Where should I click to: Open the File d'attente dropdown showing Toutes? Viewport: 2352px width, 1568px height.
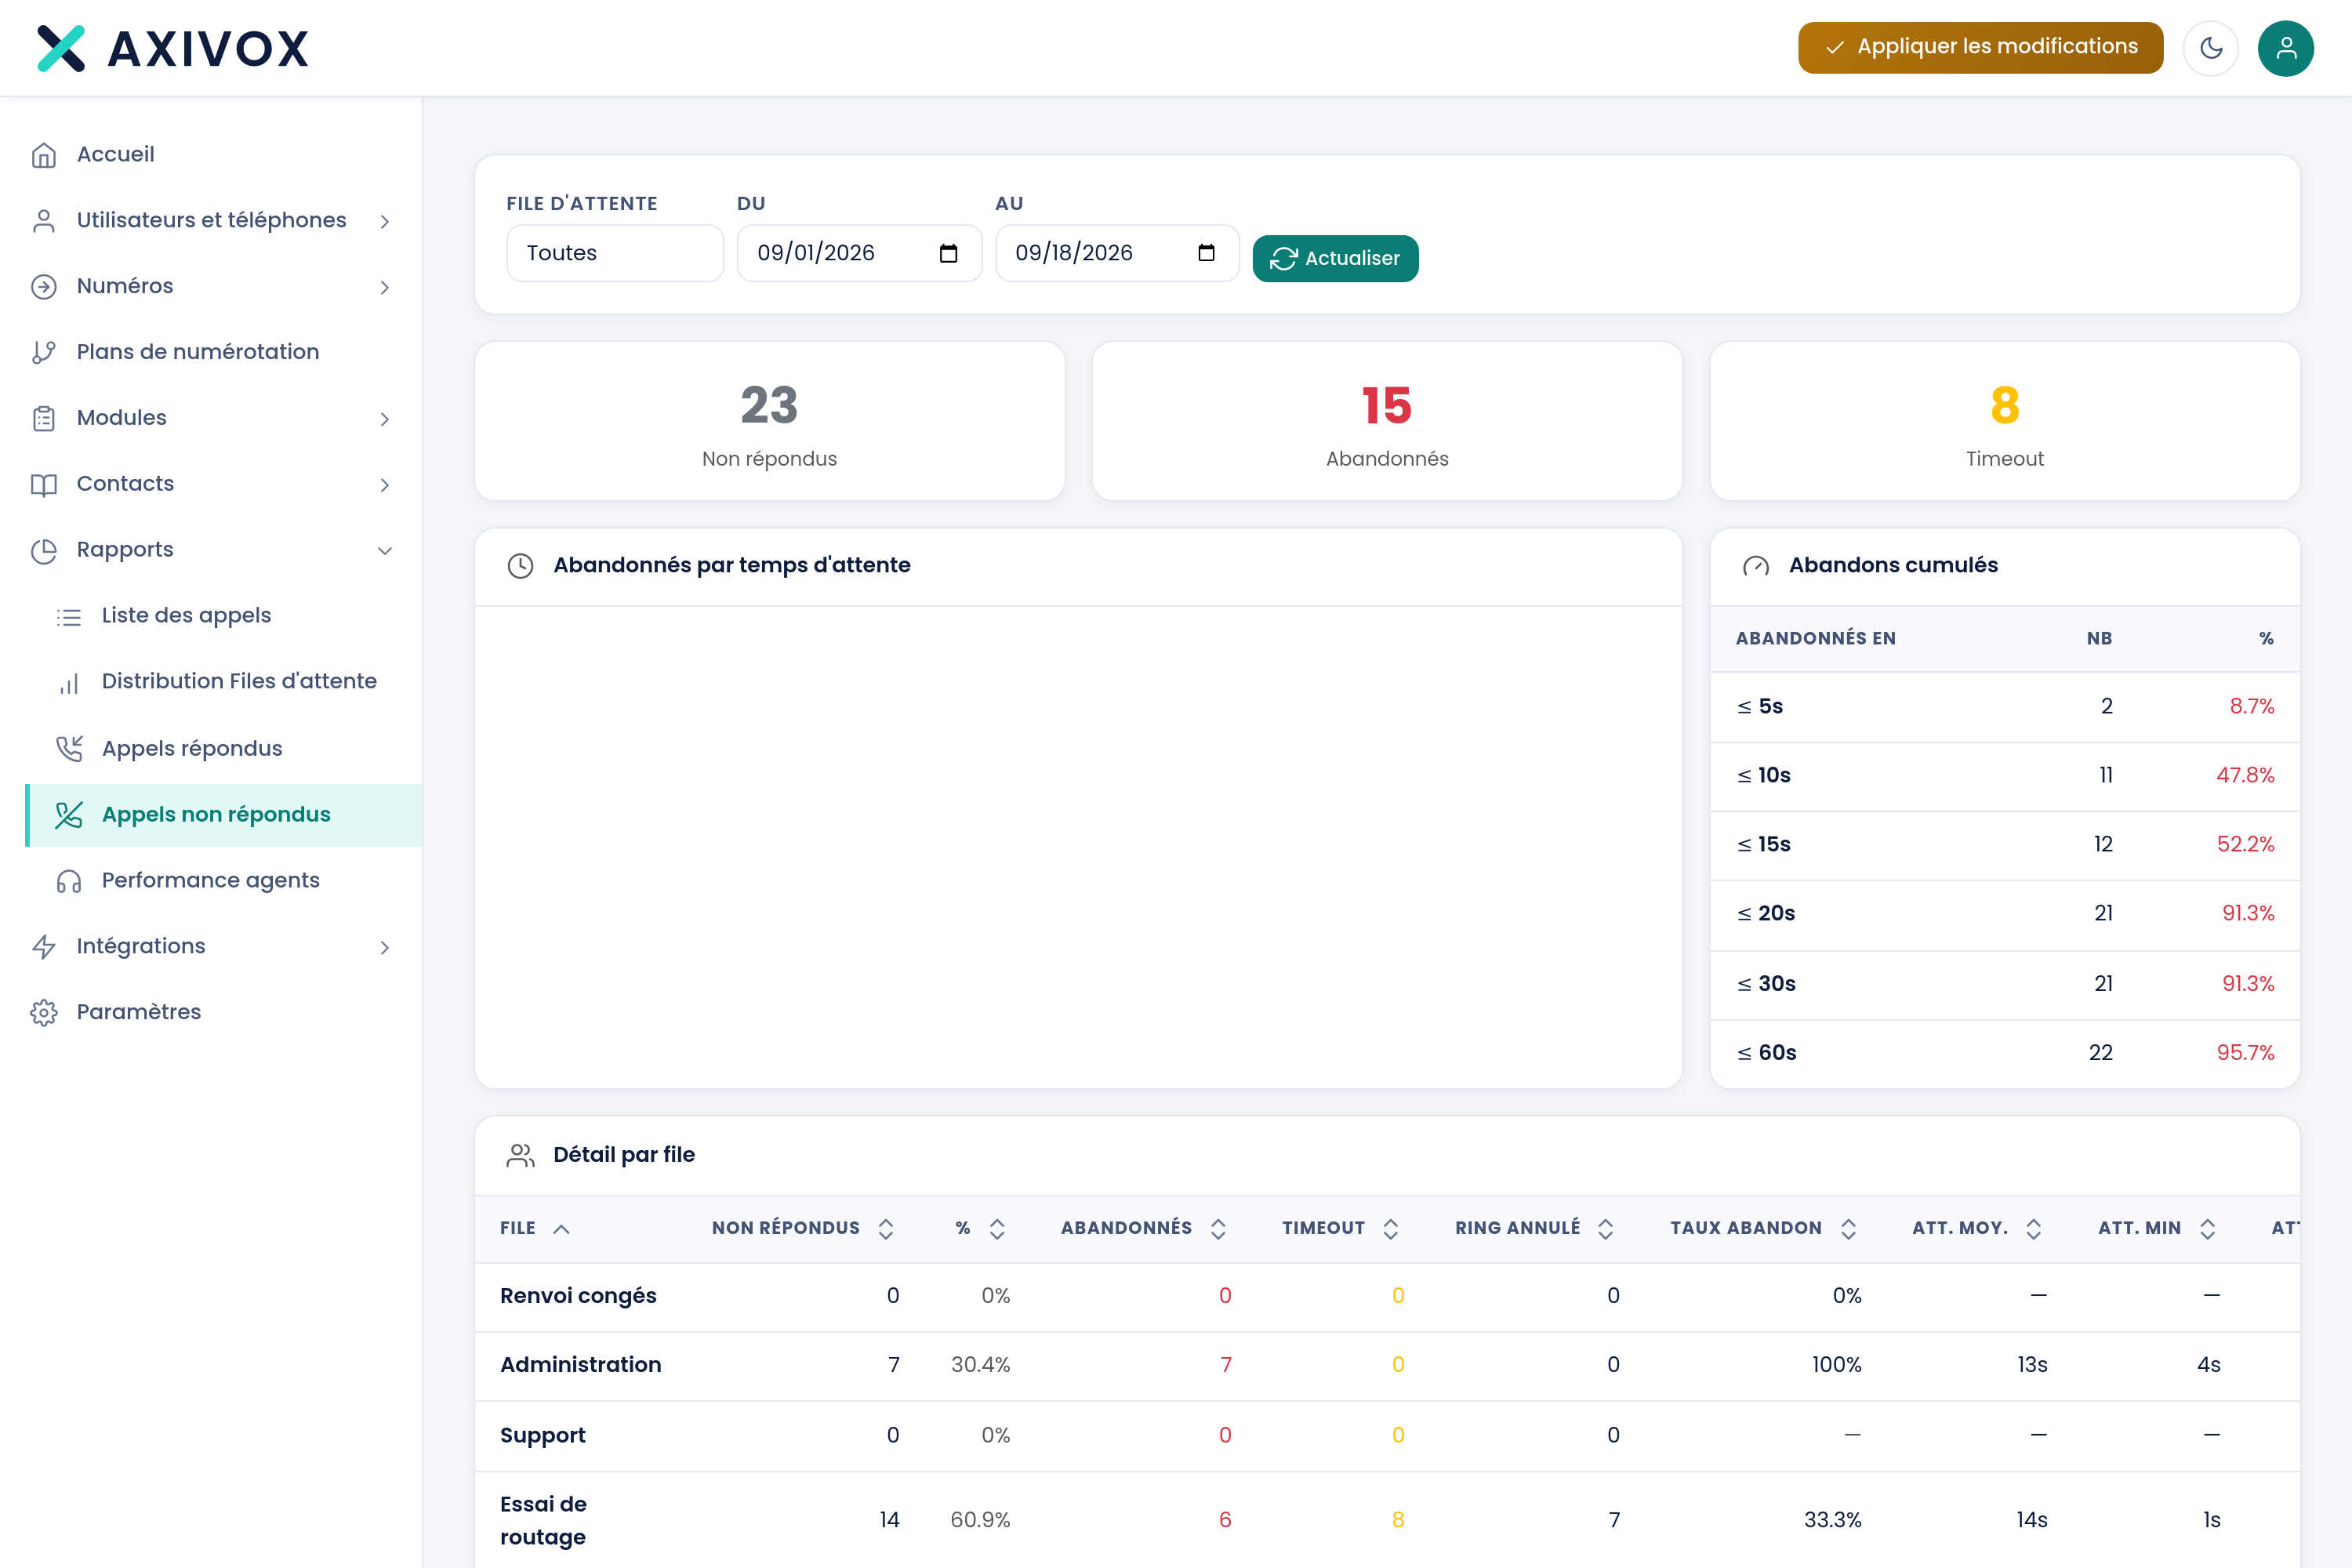pos(615,253)
